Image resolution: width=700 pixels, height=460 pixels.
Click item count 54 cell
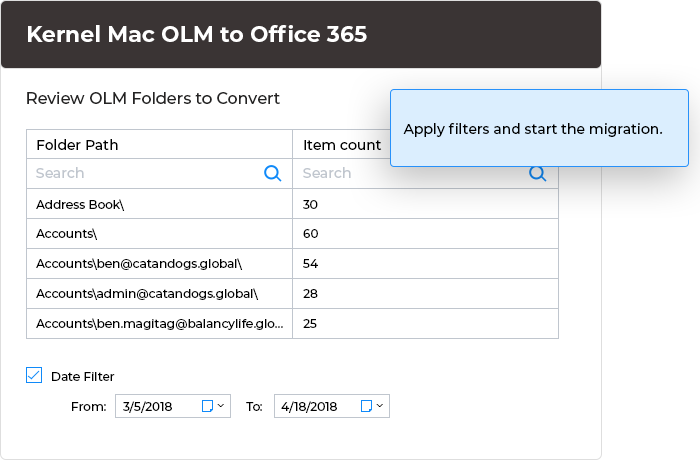pyautogui.click(x=425, y=263)
